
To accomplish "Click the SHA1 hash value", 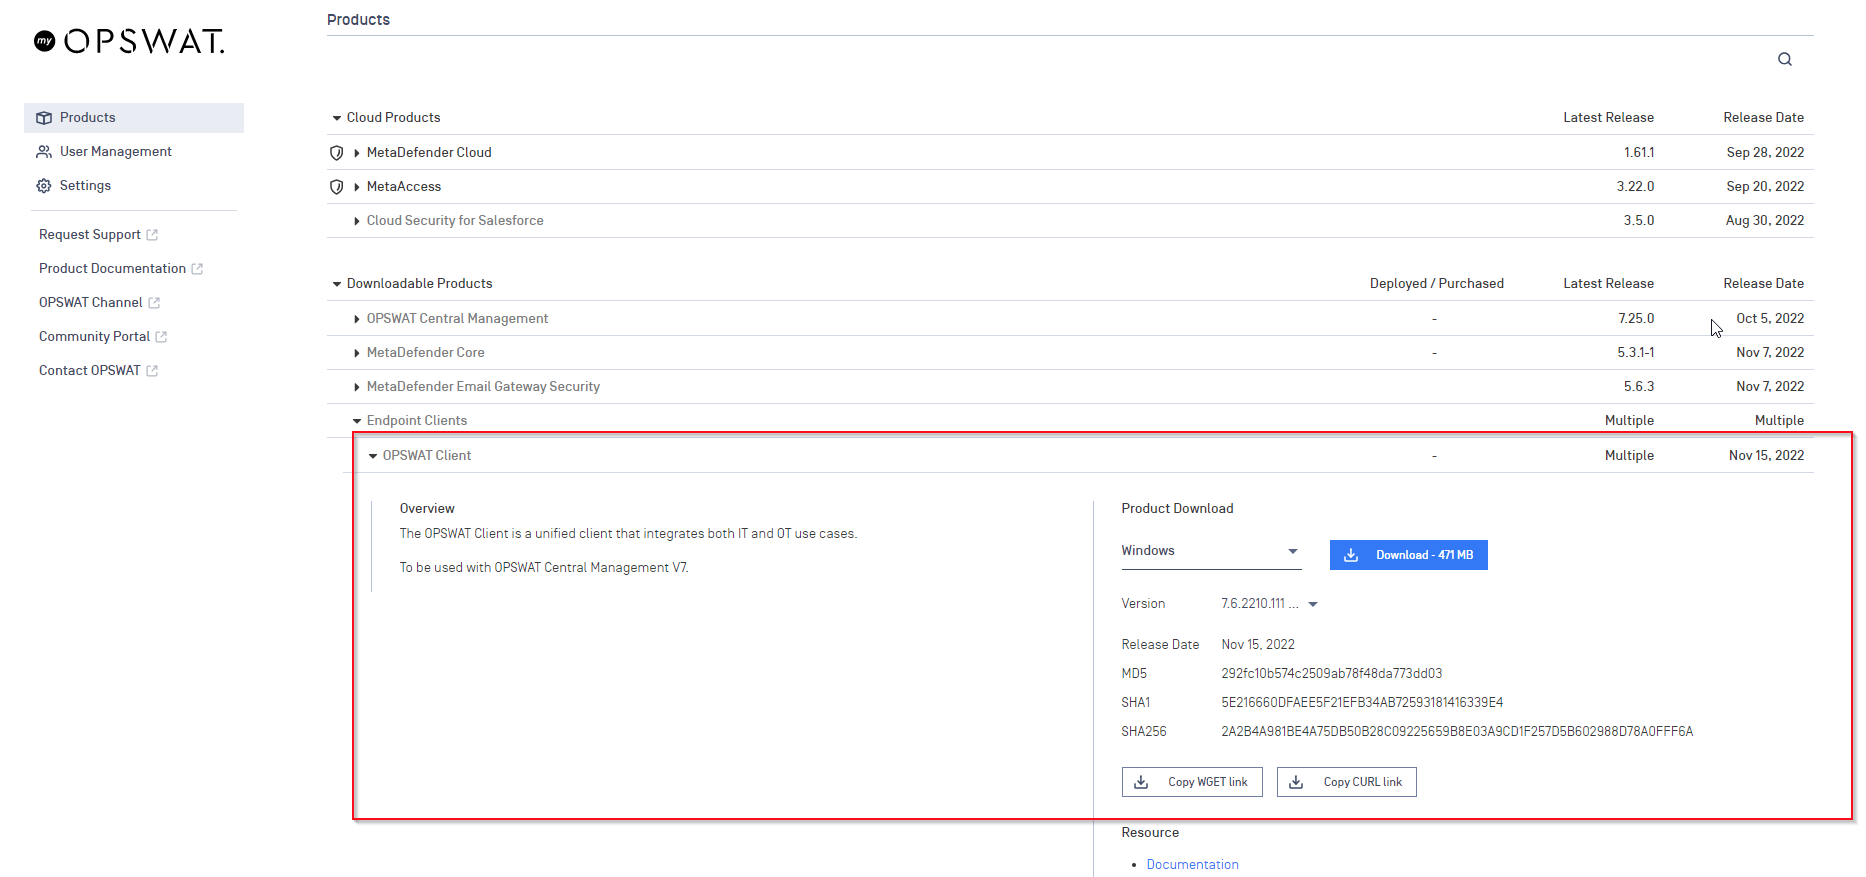I will coord(1362,703).
